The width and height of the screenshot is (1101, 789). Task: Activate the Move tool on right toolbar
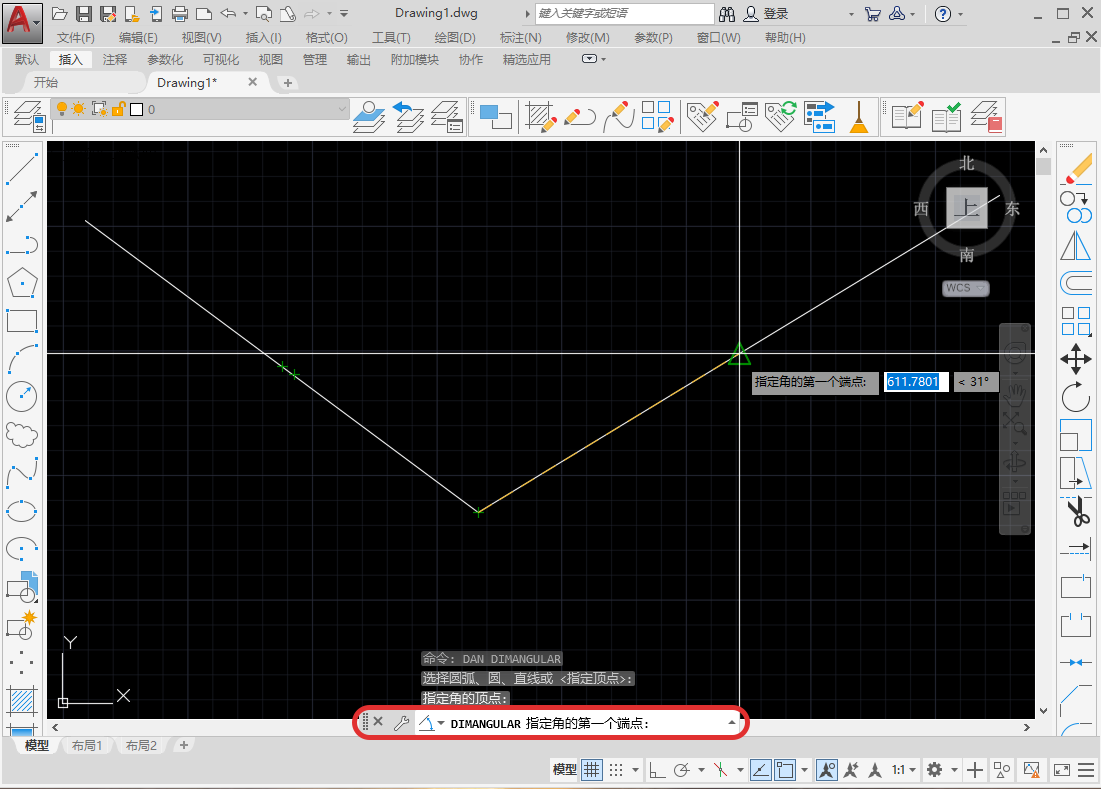pos(1076,359)
